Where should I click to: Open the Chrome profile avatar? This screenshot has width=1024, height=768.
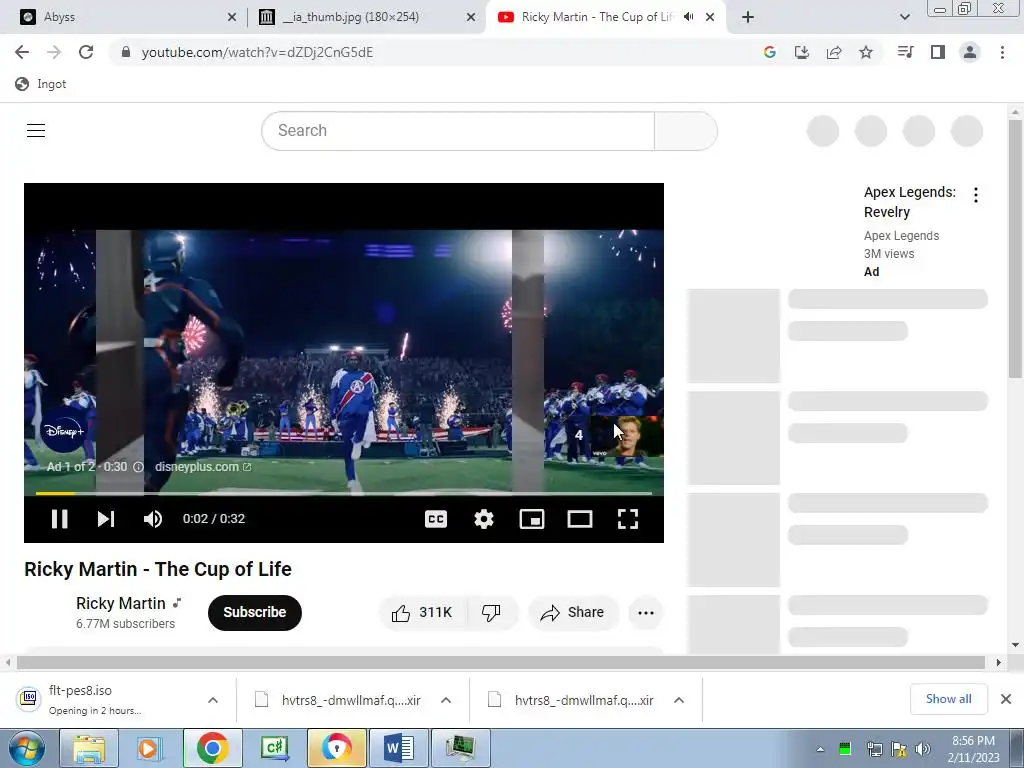tap(970, 52)
